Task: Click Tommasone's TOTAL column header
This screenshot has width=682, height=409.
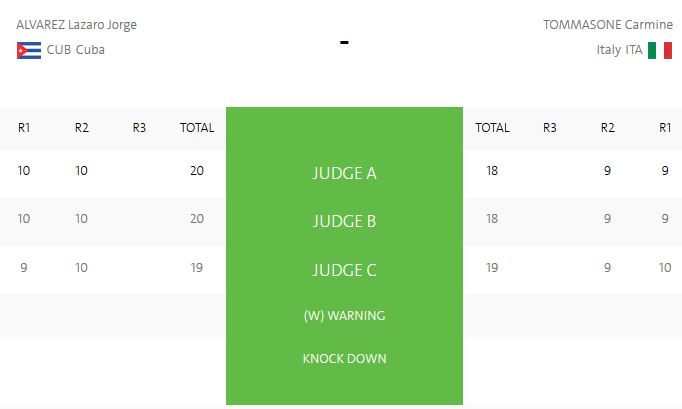Action: coord(492,128)
